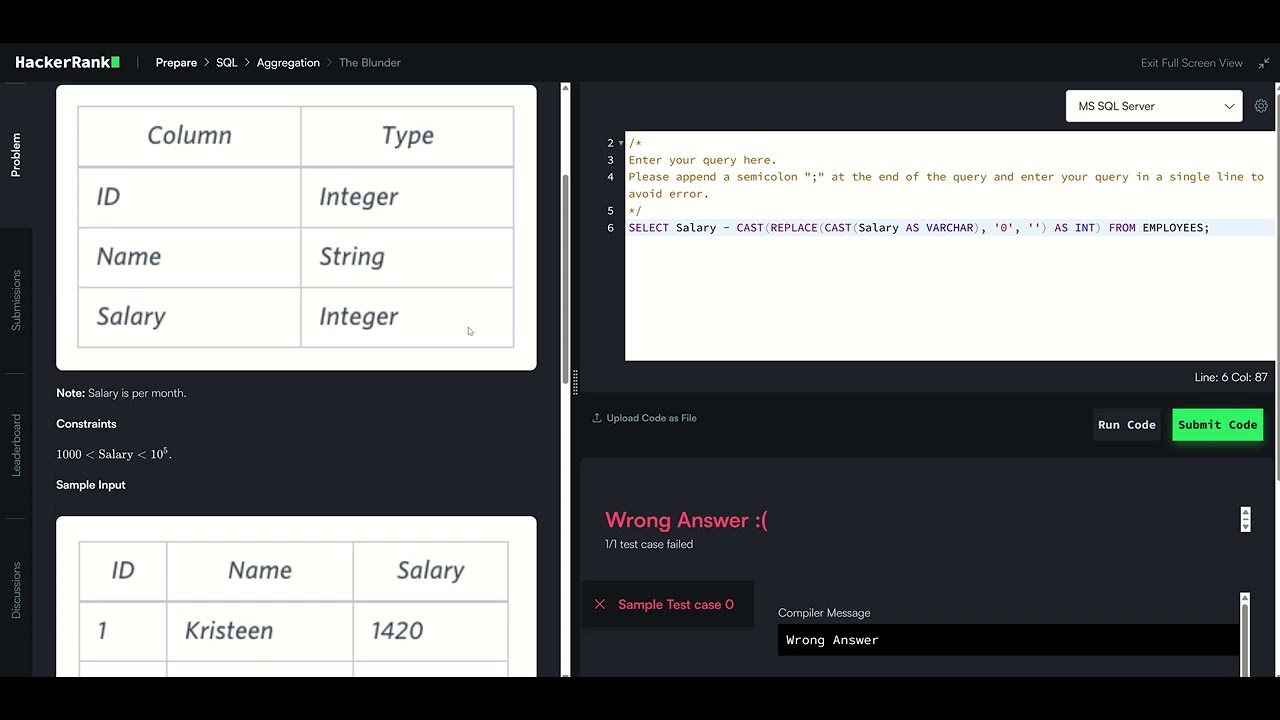
Task: Click the 1000 < Salary < 10^5 constraint
Action: coord(114,454)
